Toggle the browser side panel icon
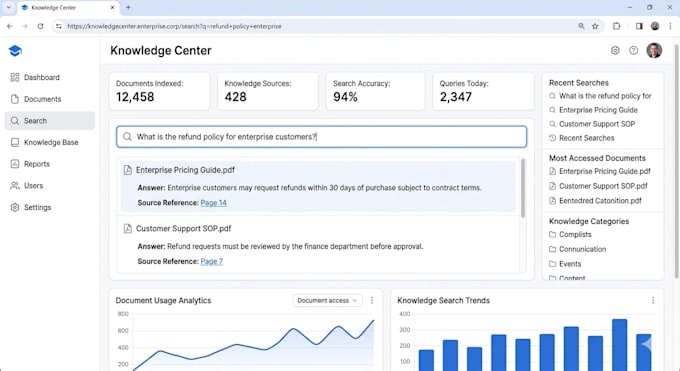 [639, 26]
